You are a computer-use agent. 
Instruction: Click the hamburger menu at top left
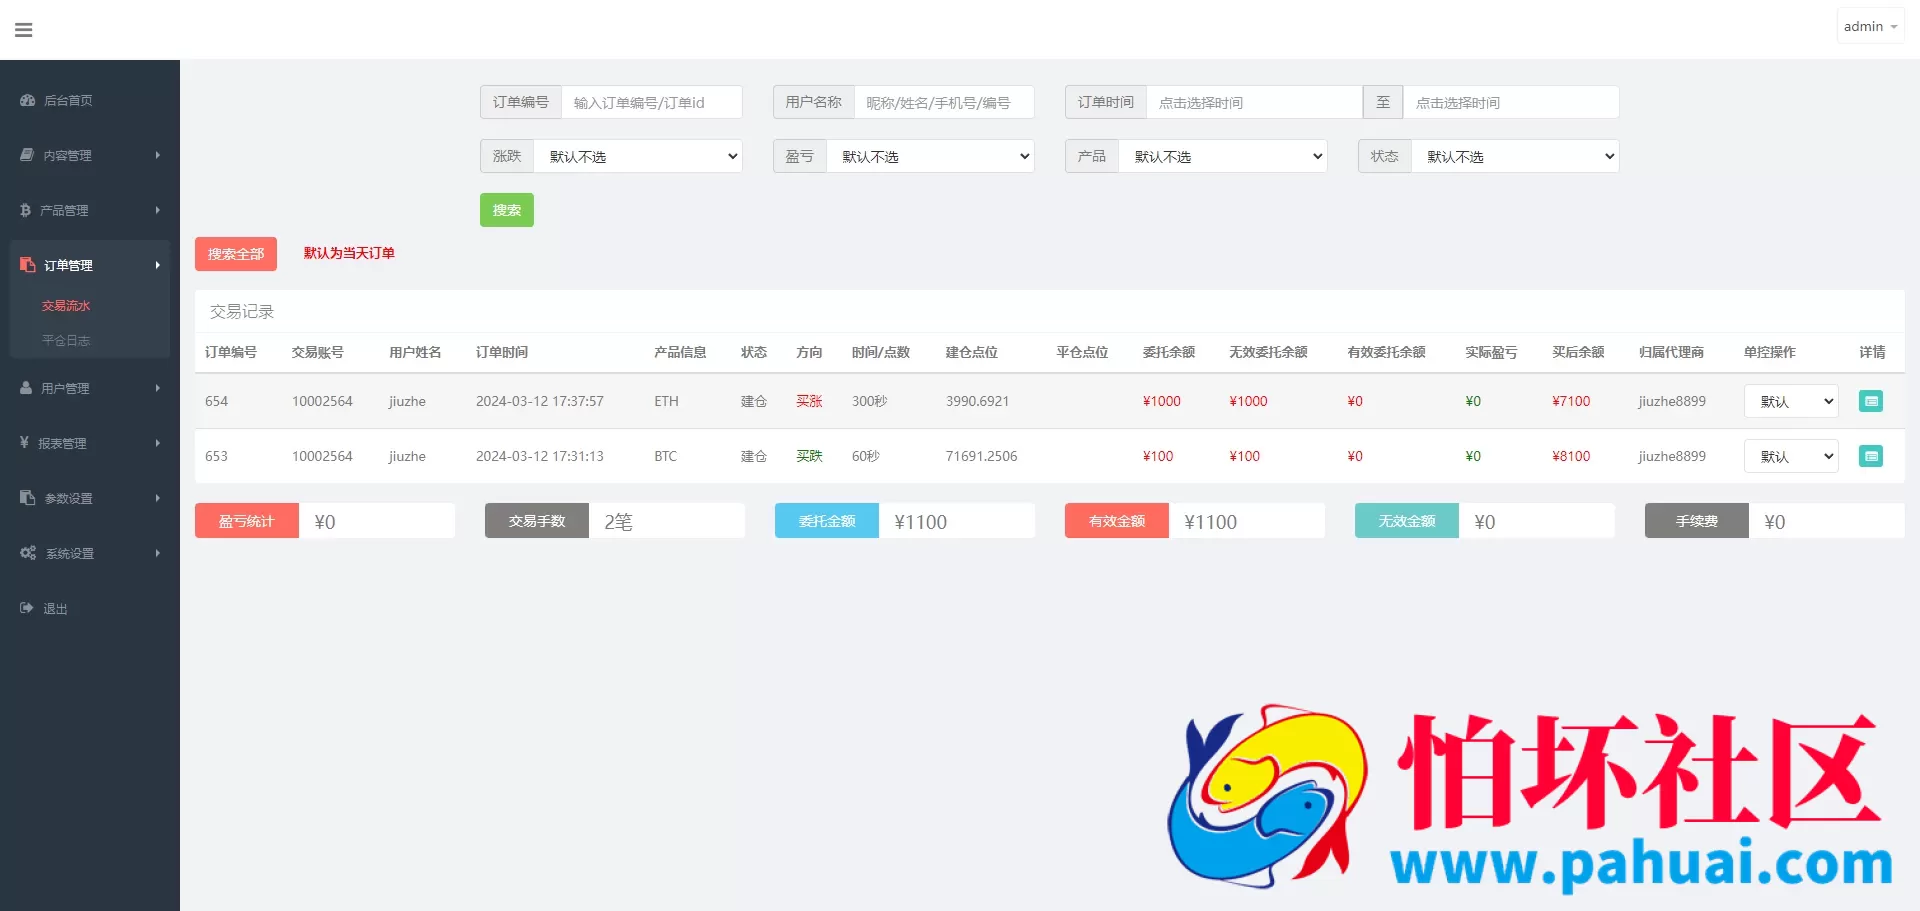click(23, 29)
